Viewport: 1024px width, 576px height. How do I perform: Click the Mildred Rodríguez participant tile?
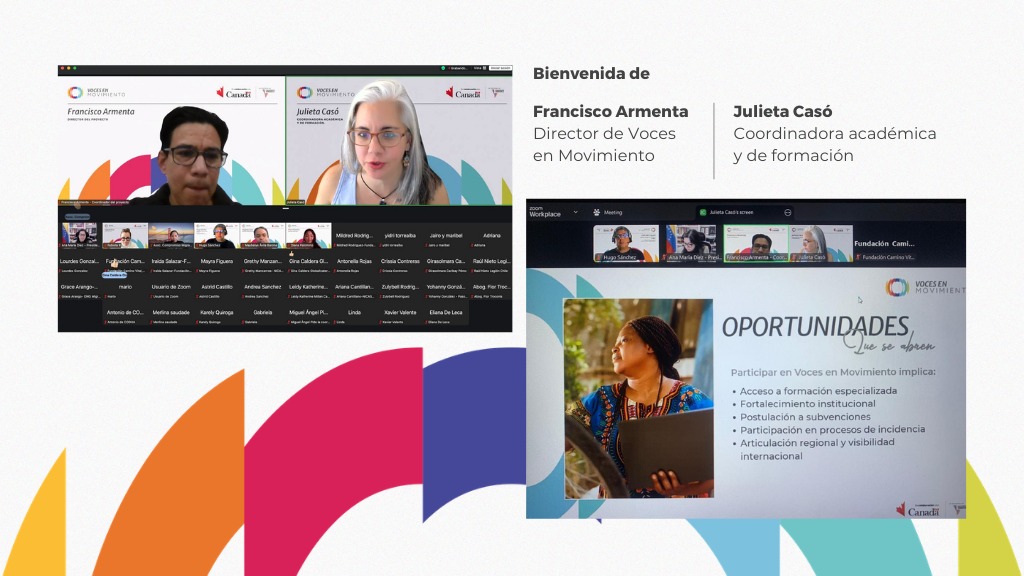click(354, 239)
